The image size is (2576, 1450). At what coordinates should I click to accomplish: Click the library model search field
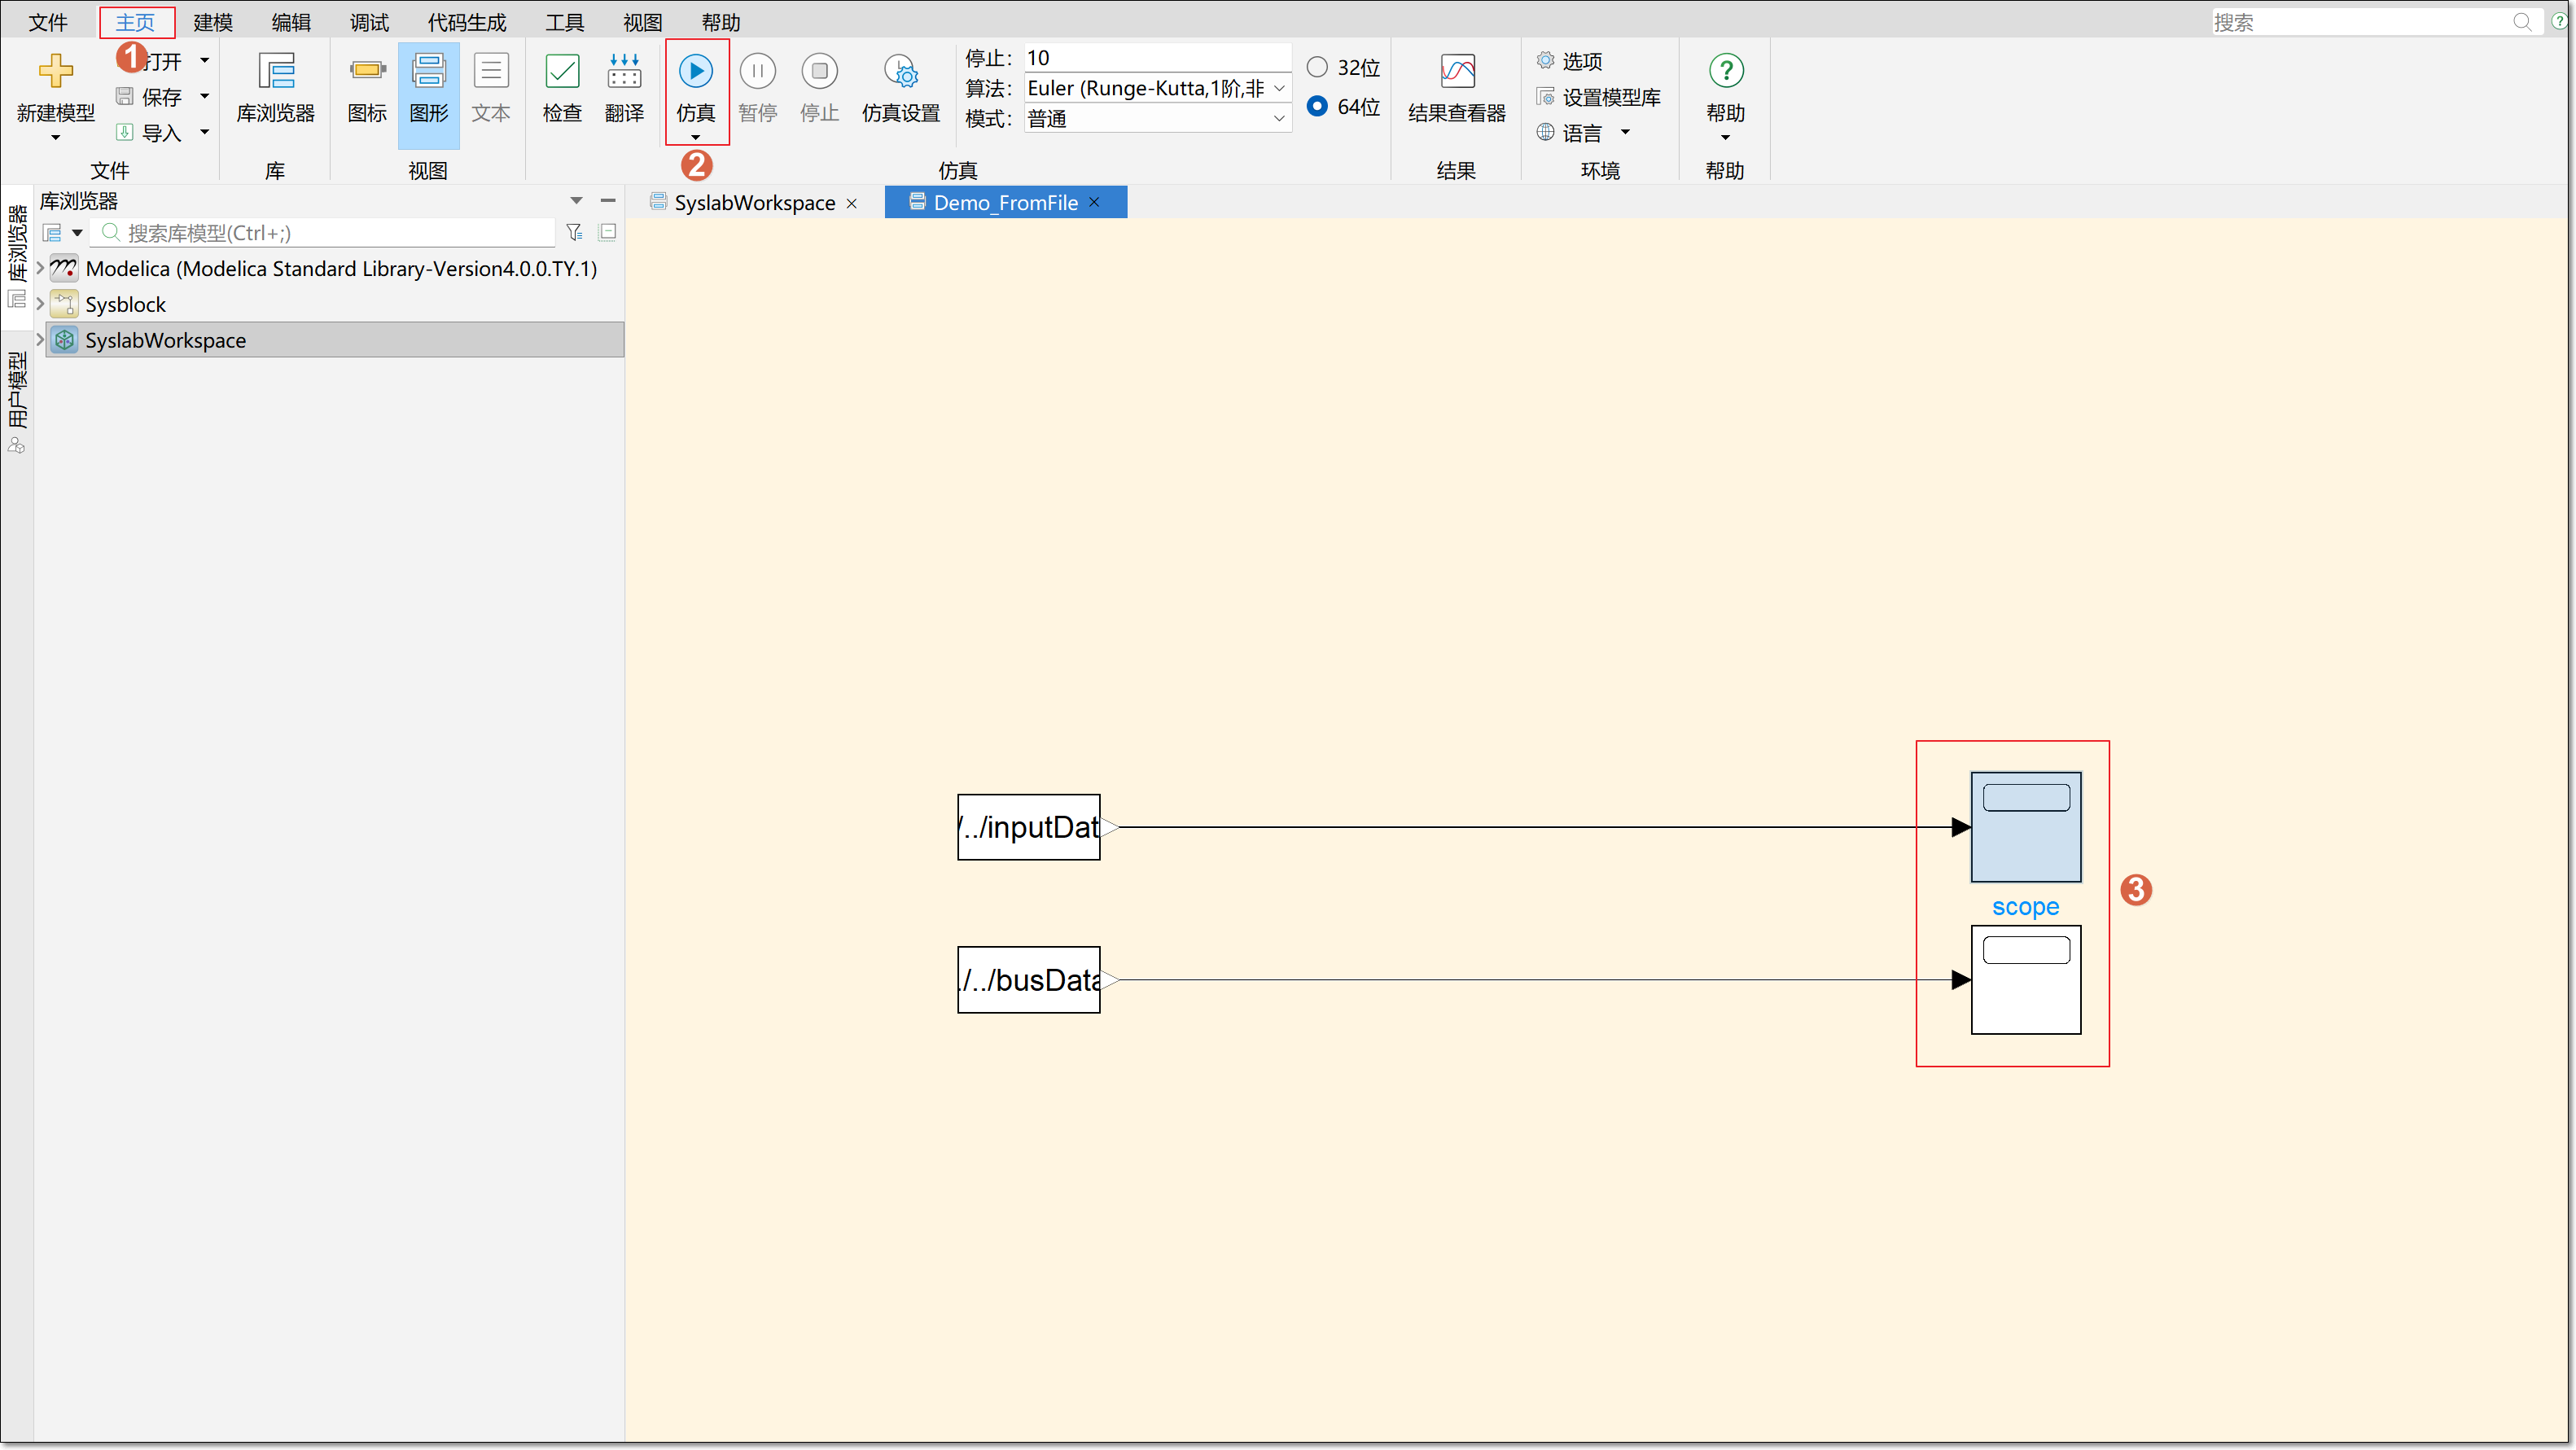[x=330, y=233]
